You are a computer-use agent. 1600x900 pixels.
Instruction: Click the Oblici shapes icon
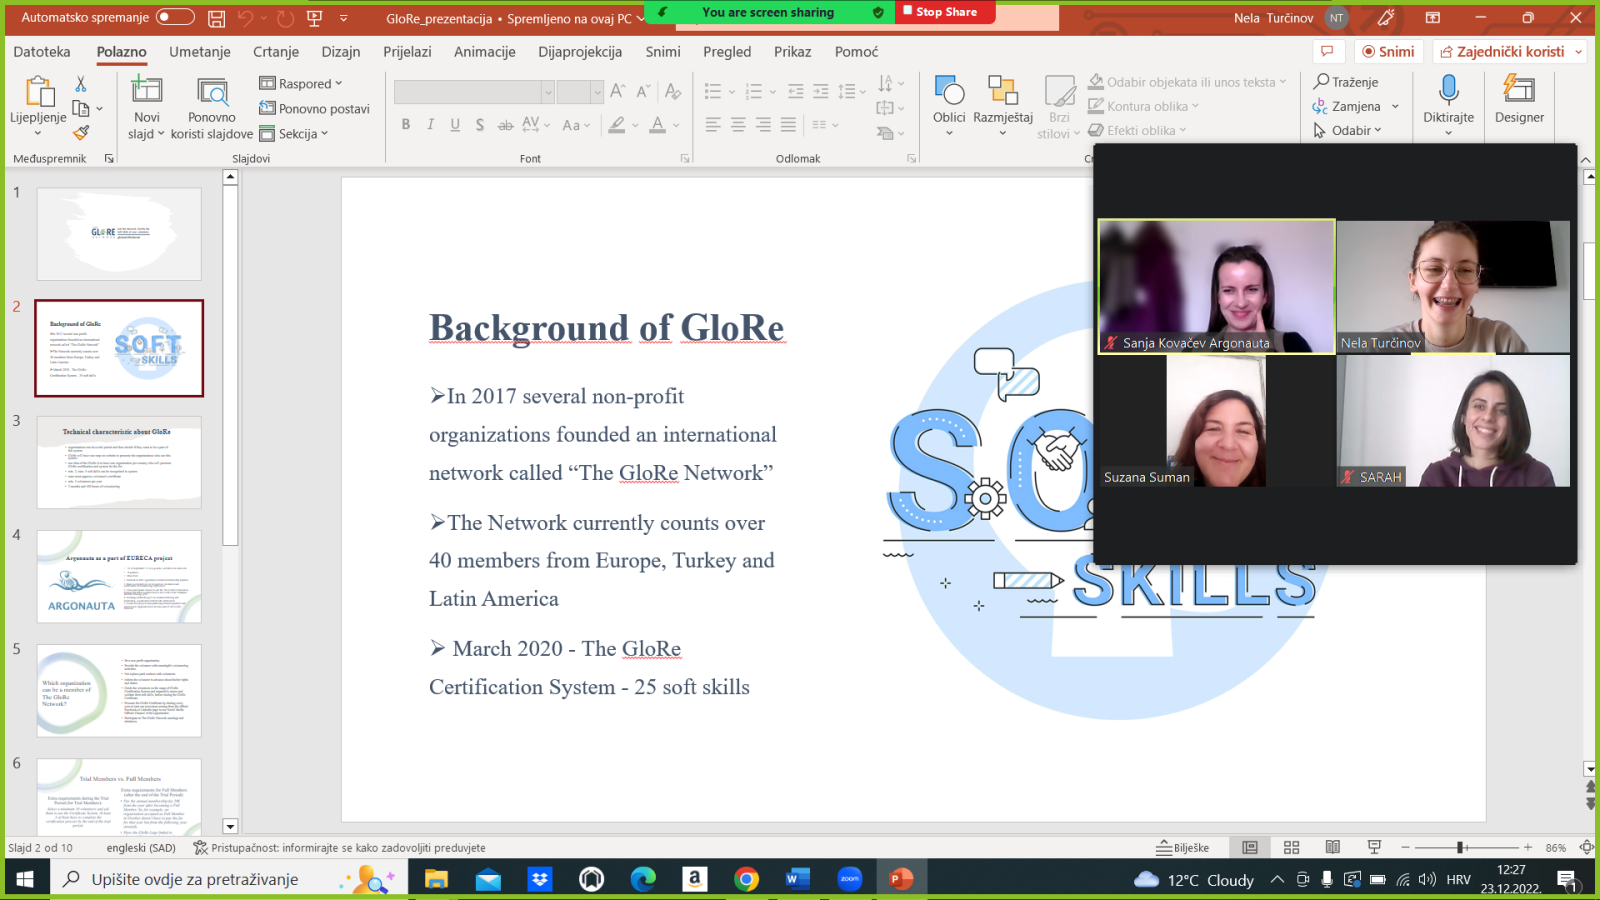948,92
